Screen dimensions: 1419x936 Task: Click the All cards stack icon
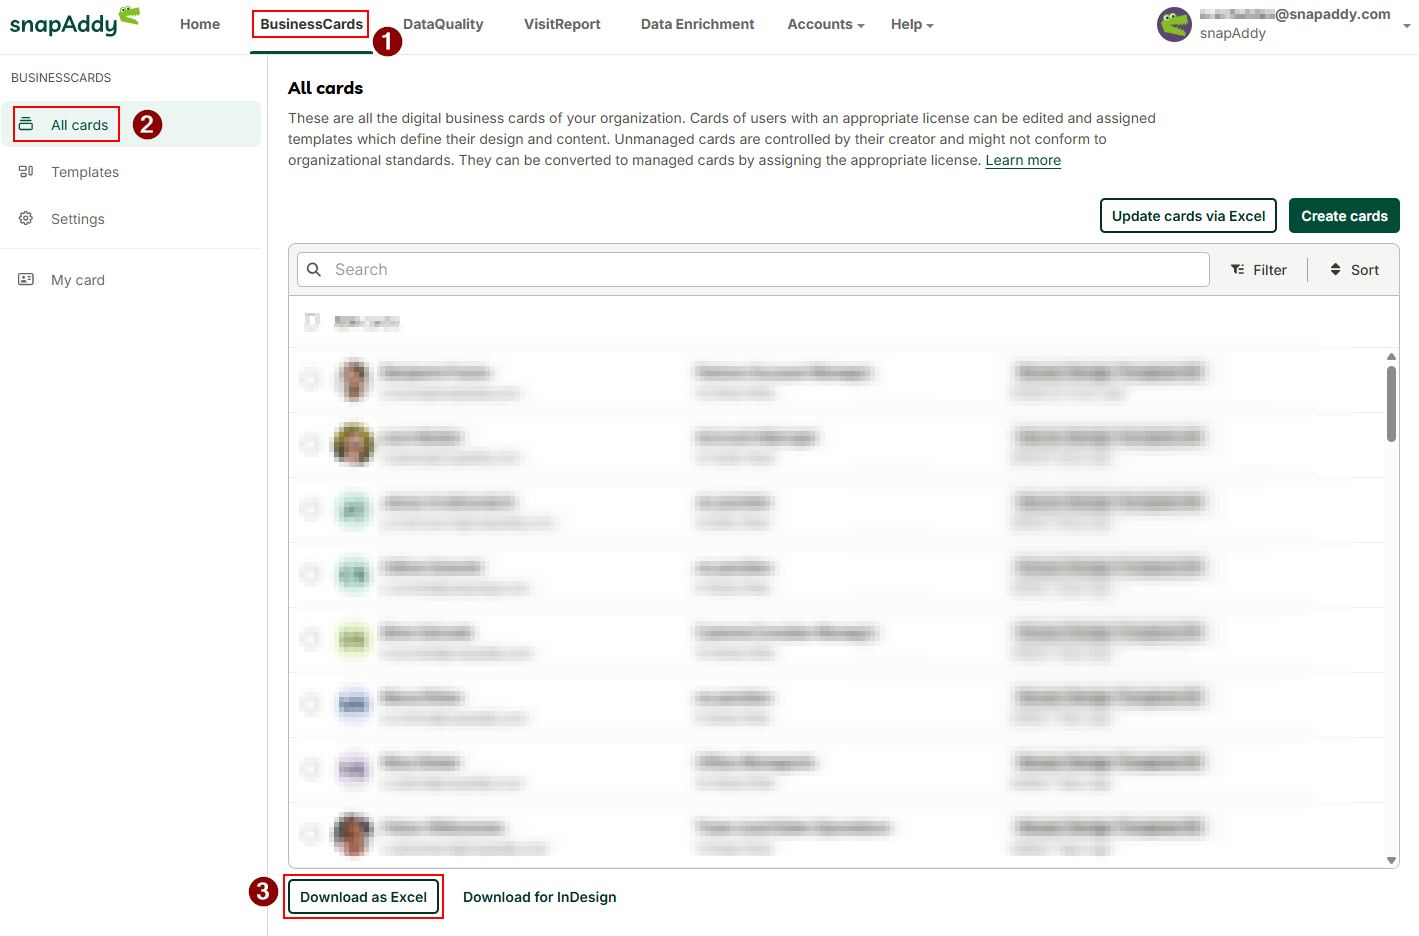(x=26, y=124)
